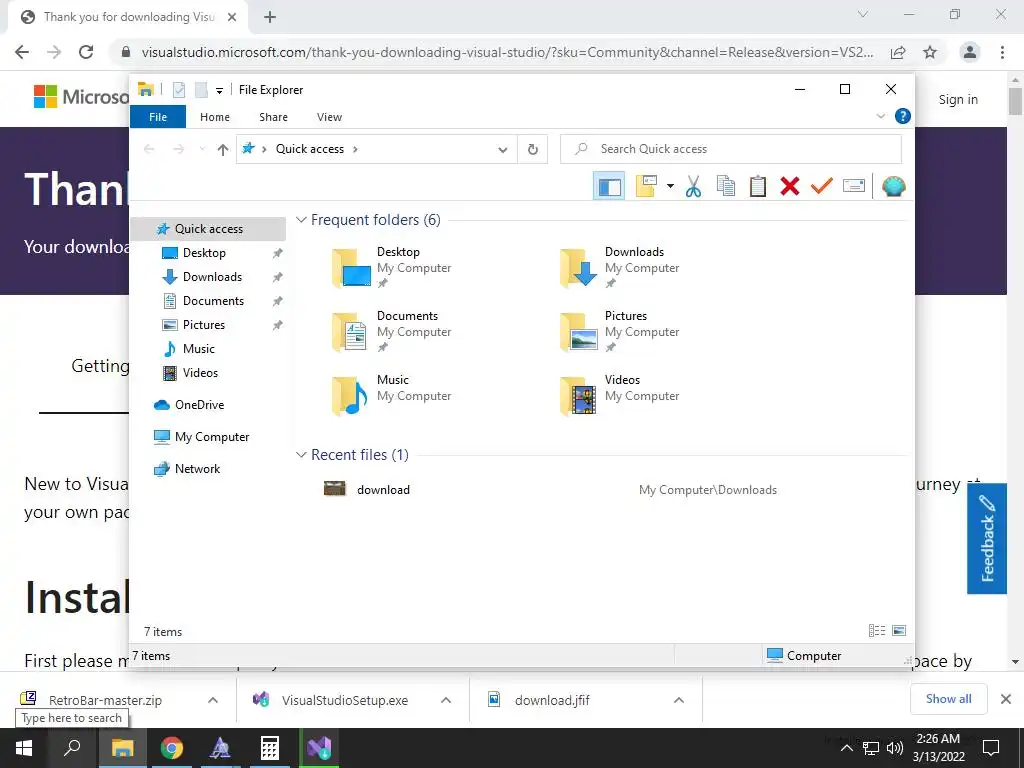Open the Customize Quick Access Toolbar dropdown
Image resolution: width=1024 pixels, height=768 pixels.
pos(219,91)
